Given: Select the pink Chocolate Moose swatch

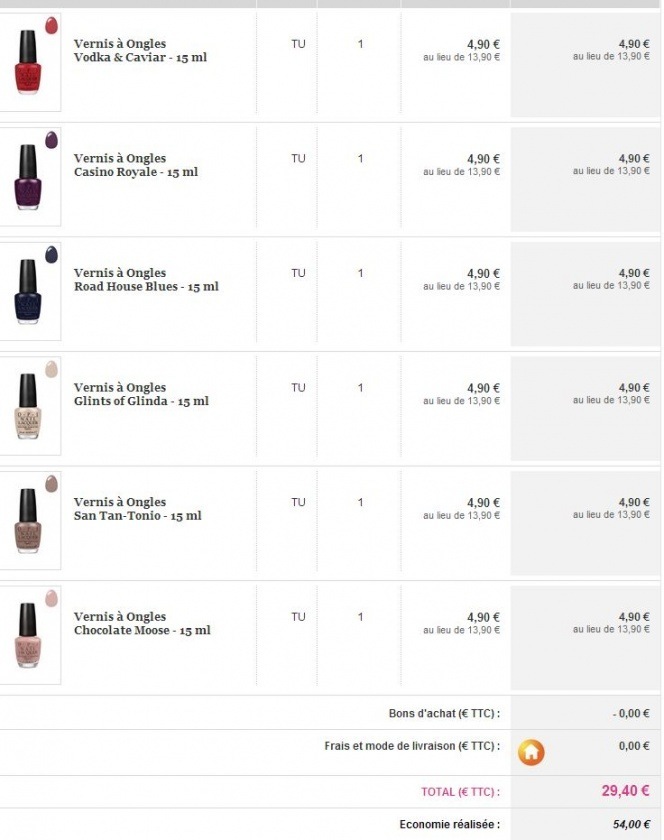Looking at the screenshot, I should [51, 598].
